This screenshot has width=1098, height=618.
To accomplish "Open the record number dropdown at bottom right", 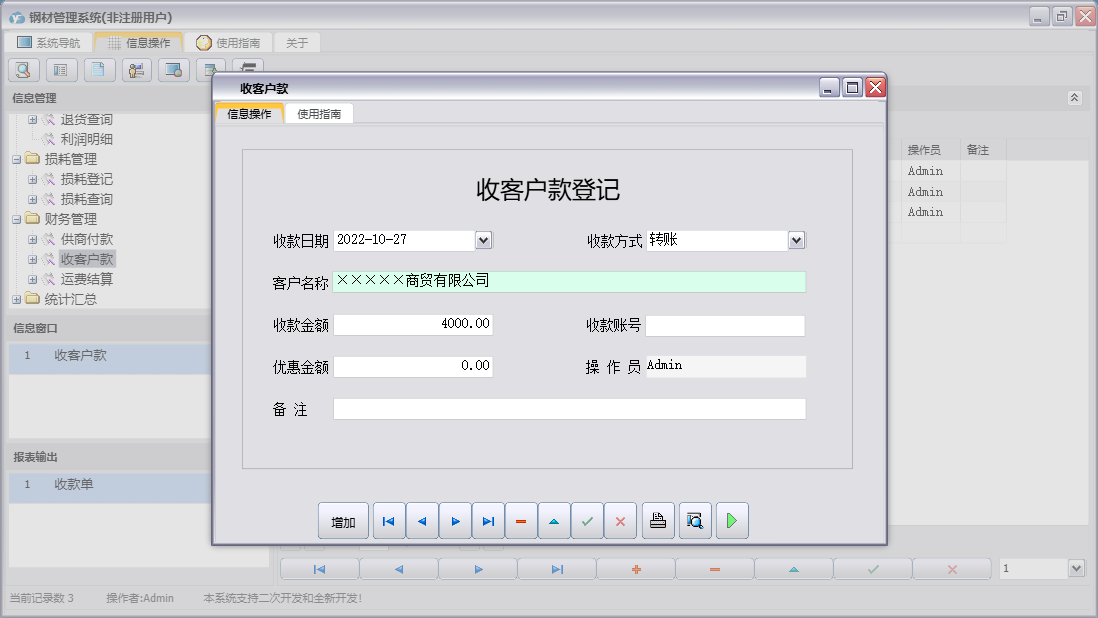I will point(1075,568).
